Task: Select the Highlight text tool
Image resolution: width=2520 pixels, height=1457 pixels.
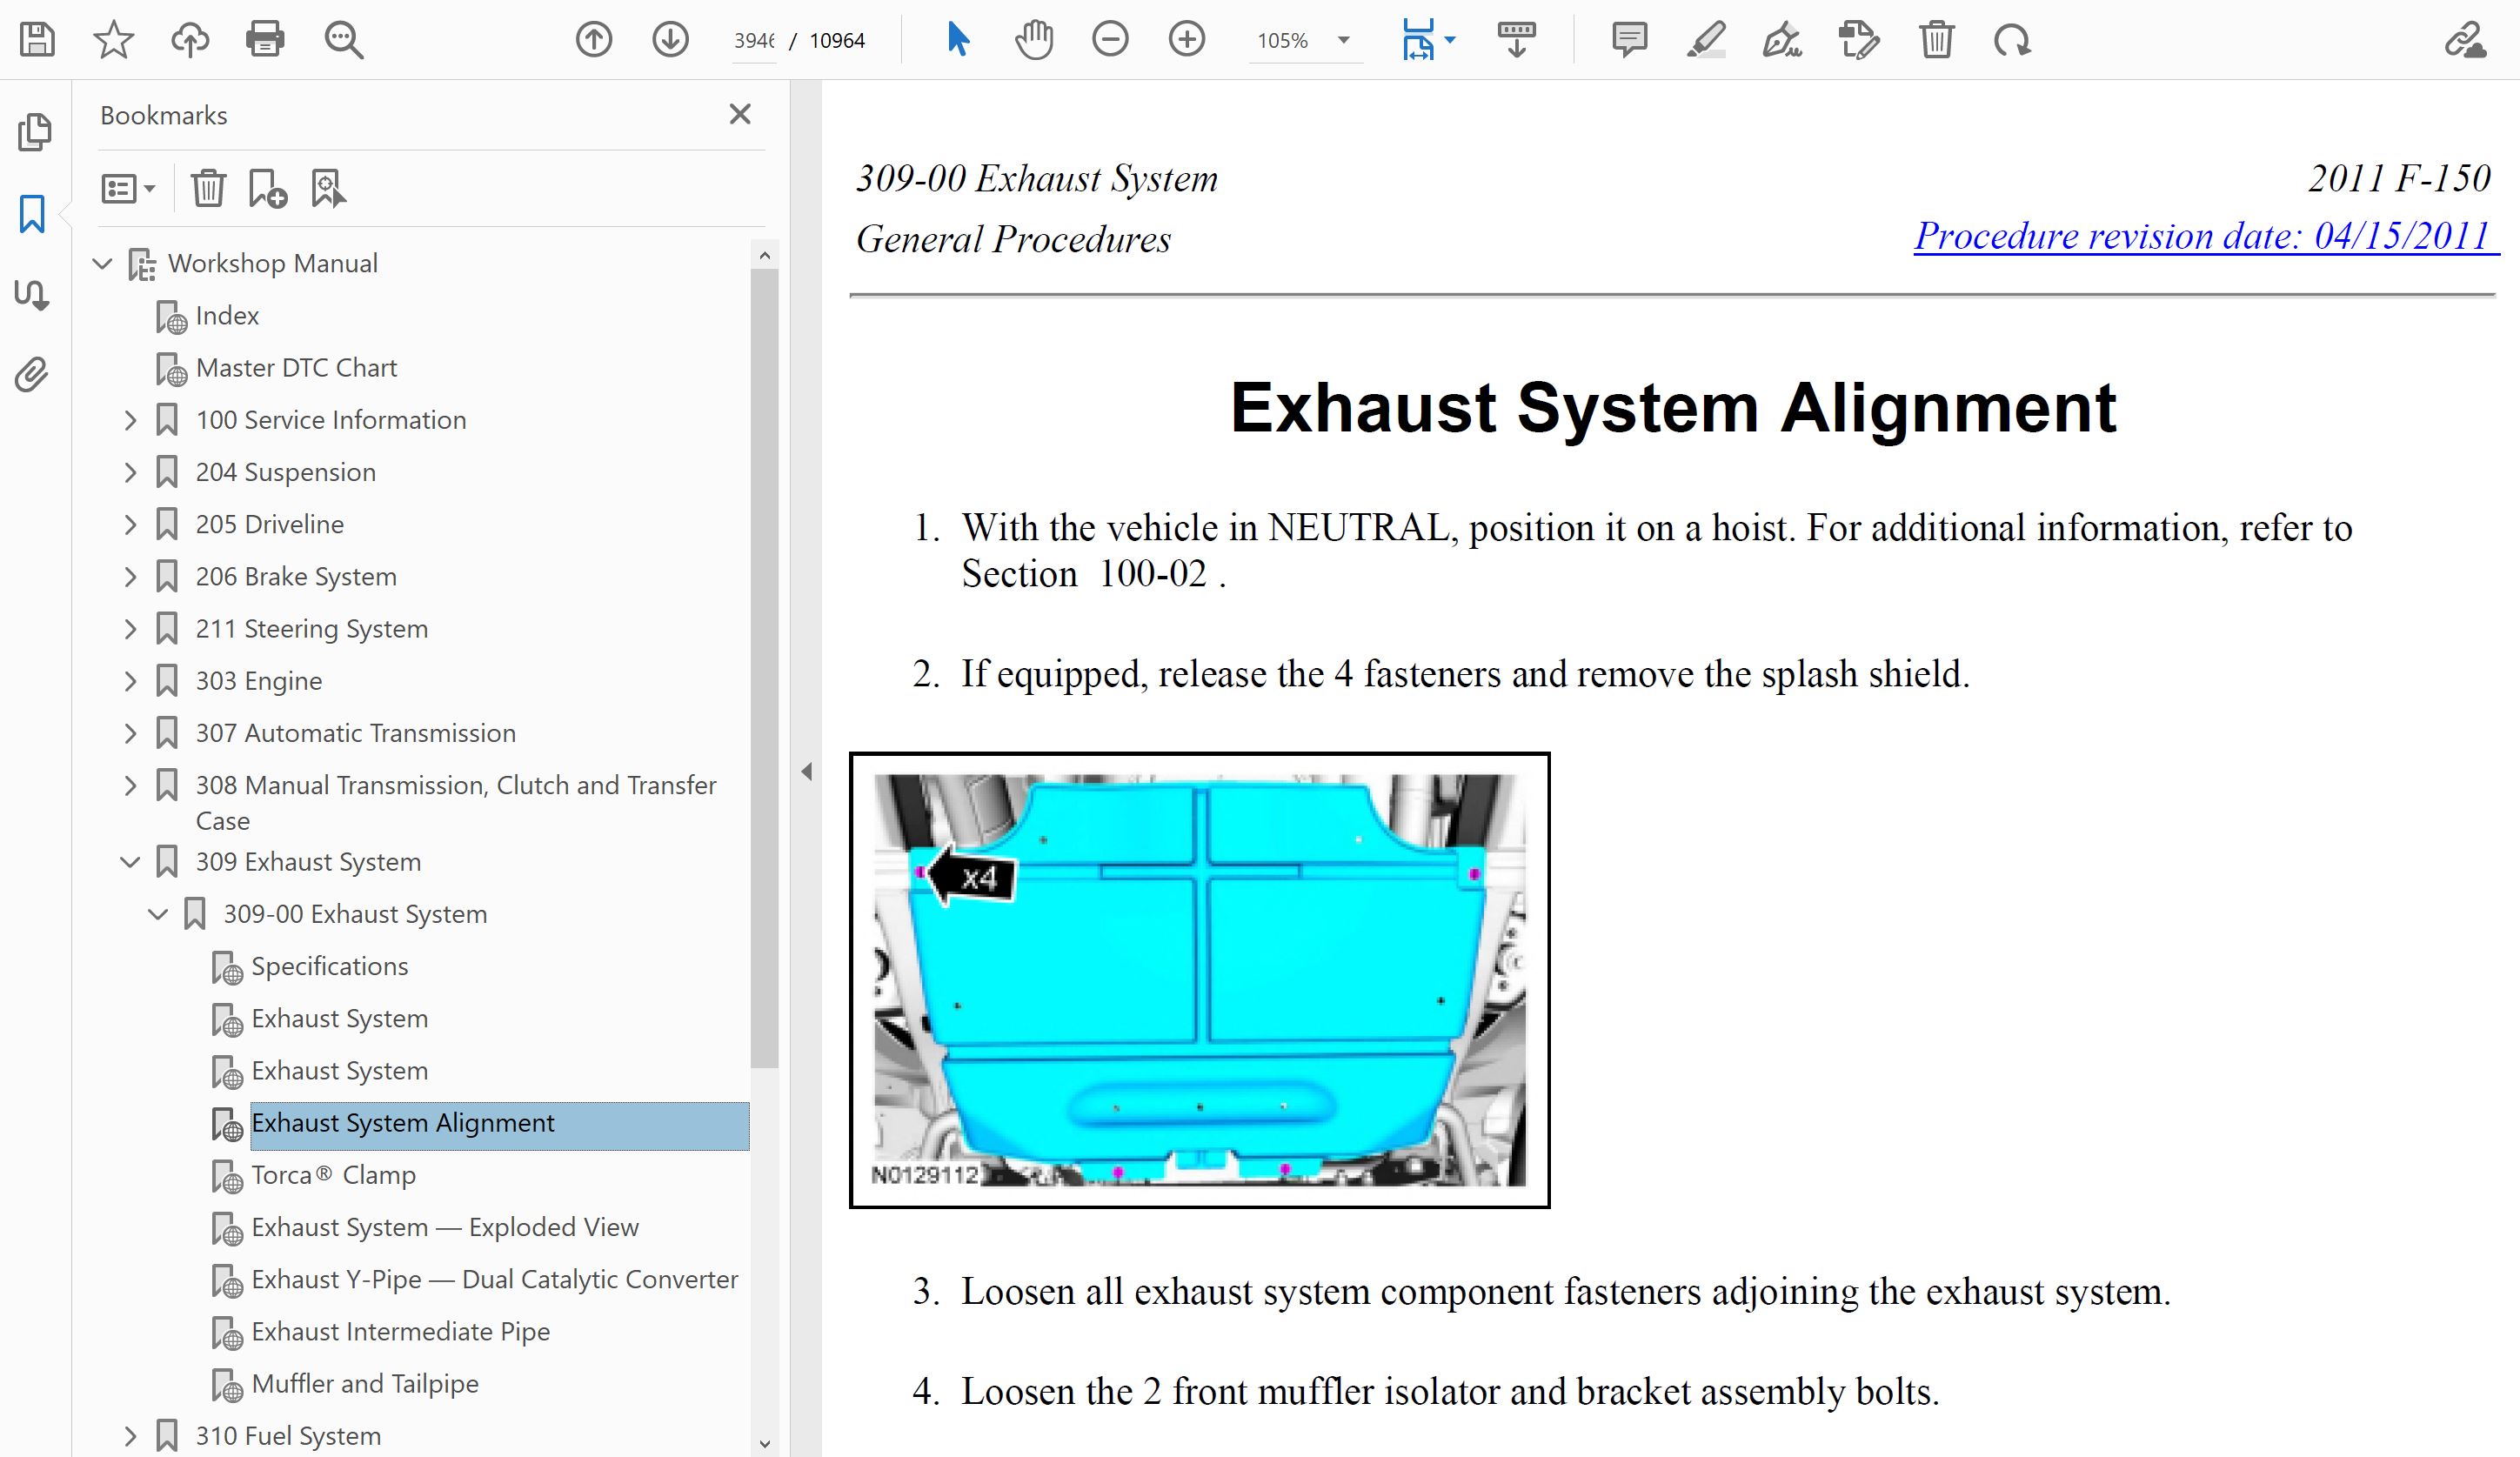Action: (x=1706, y=40)
